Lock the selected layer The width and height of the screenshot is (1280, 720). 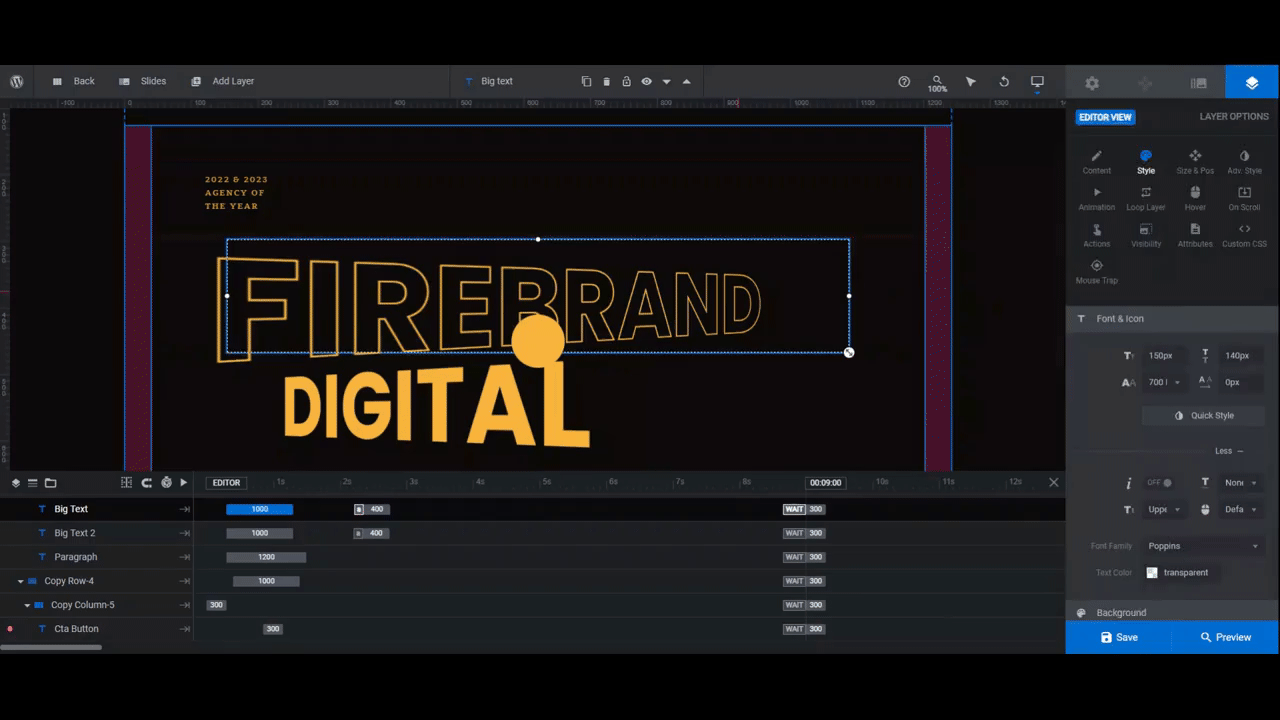click(626, 81)
